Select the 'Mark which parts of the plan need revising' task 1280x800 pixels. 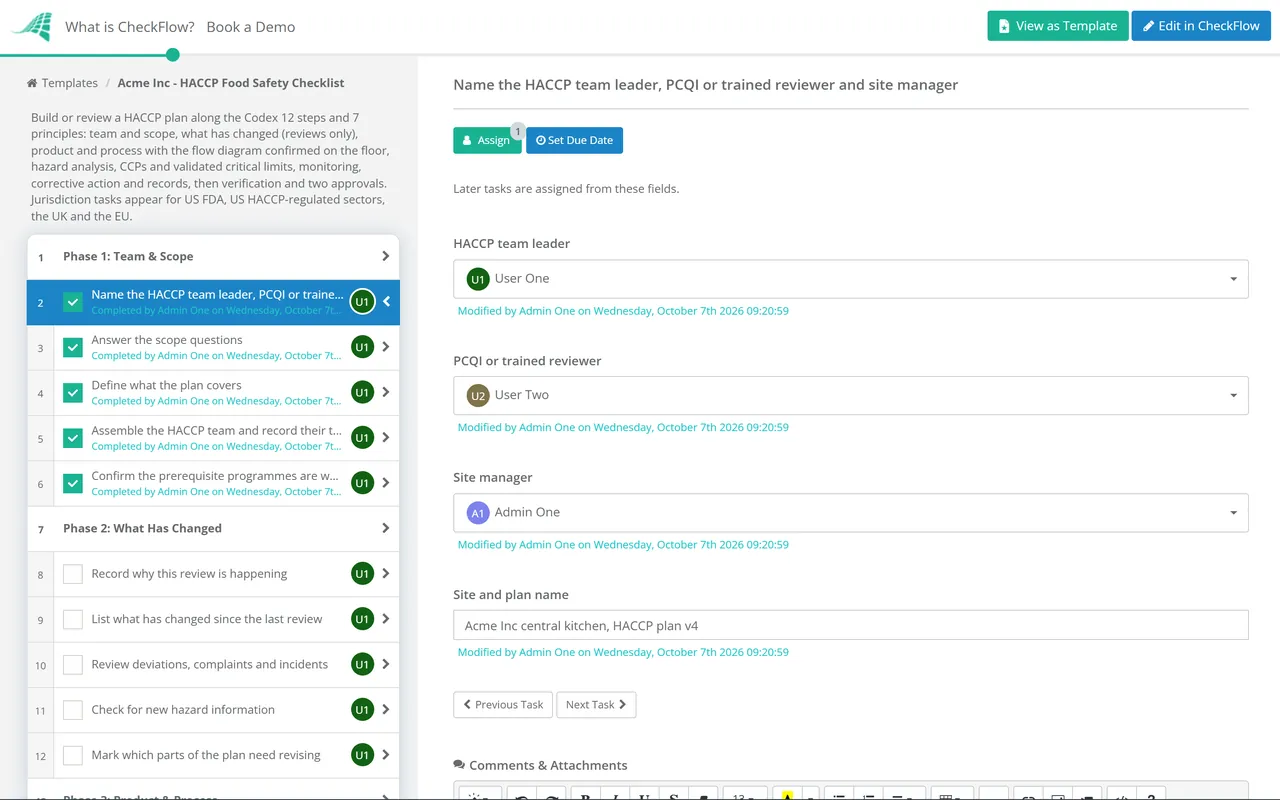pyautogui.click(x=206, y=755)
